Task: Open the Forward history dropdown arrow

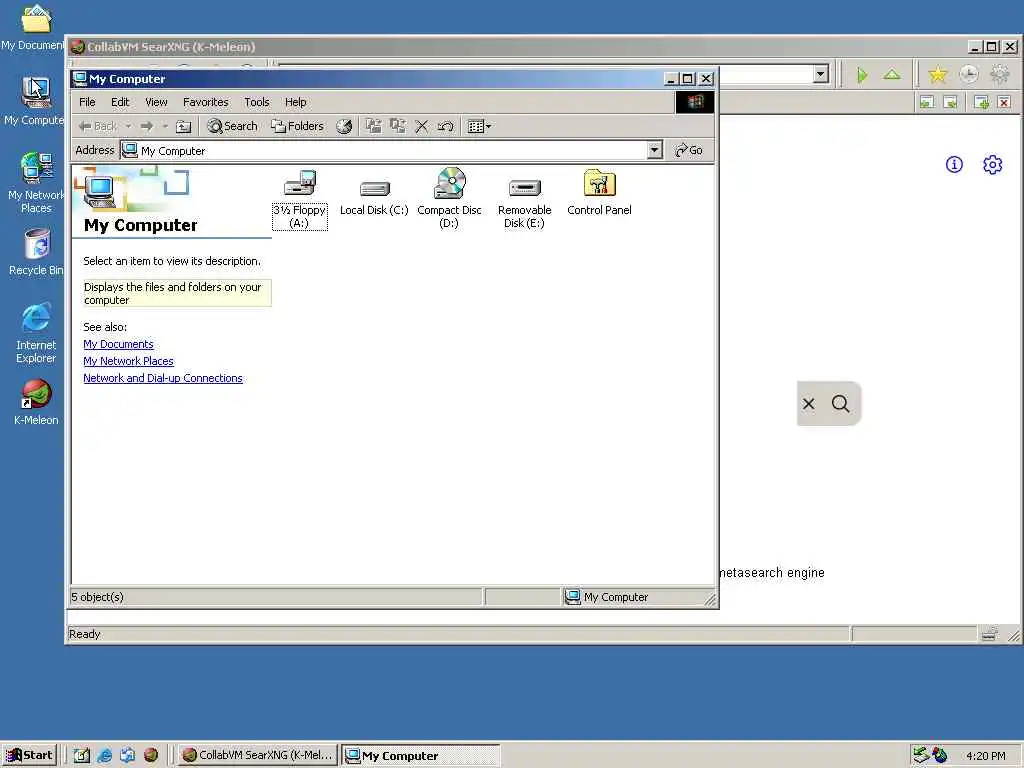Action: 165,127
